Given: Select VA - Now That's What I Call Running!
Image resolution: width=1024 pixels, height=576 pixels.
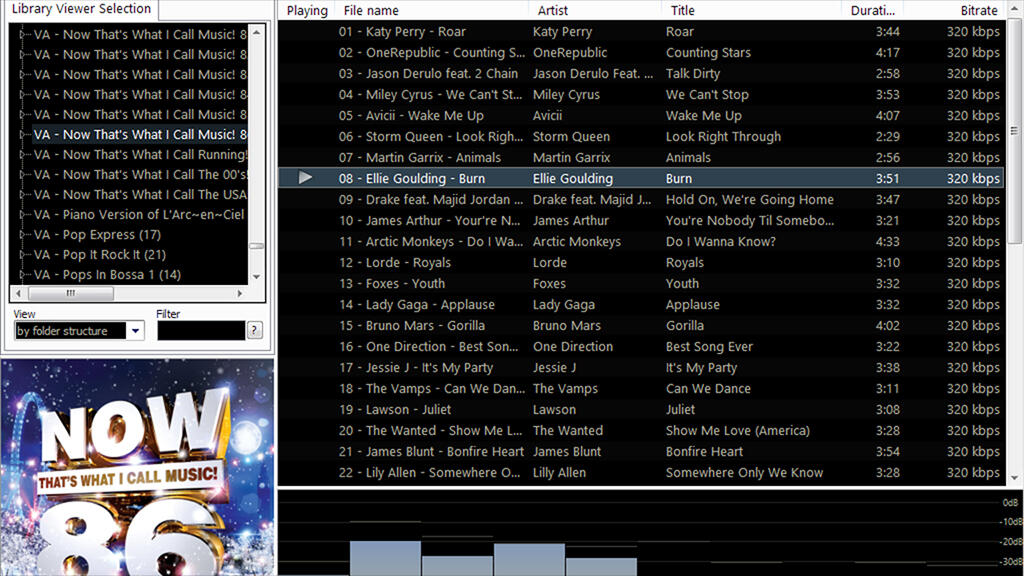Looking at the screenshot, I should [140, 155].
